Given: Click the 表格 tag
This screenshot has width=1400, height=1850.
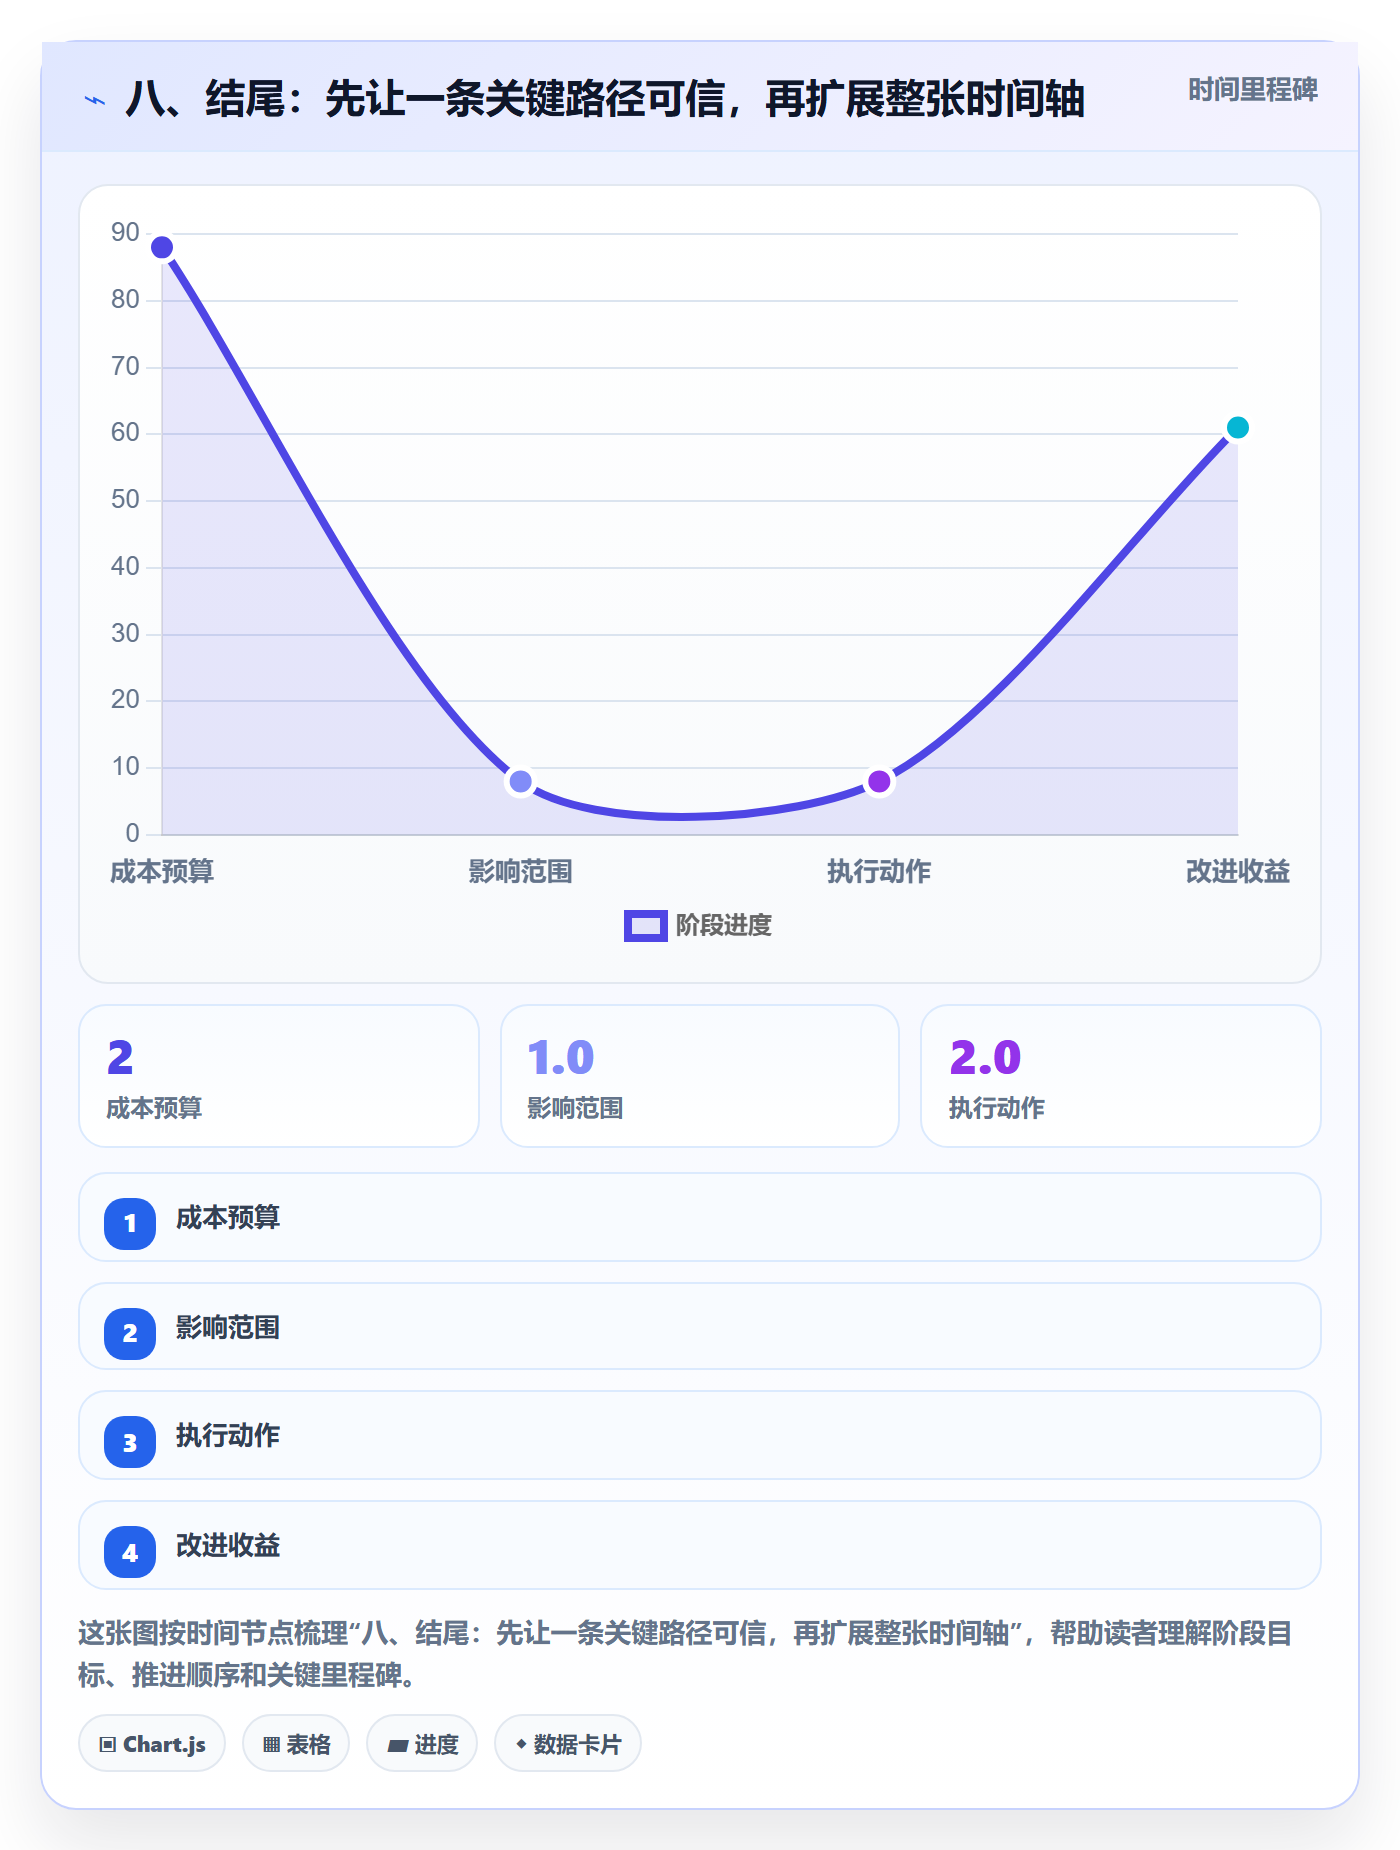Looking at the screenshot, I should point(296,1744).
